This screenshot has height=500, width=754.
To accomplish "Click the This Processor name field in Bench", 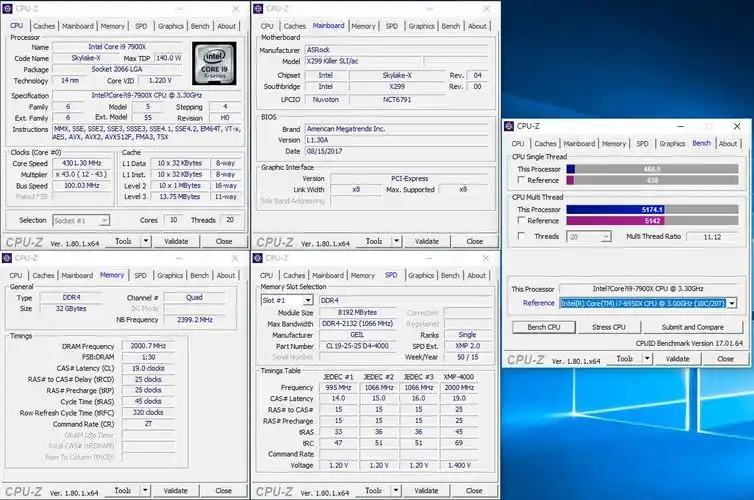I will tap(648, 289).
